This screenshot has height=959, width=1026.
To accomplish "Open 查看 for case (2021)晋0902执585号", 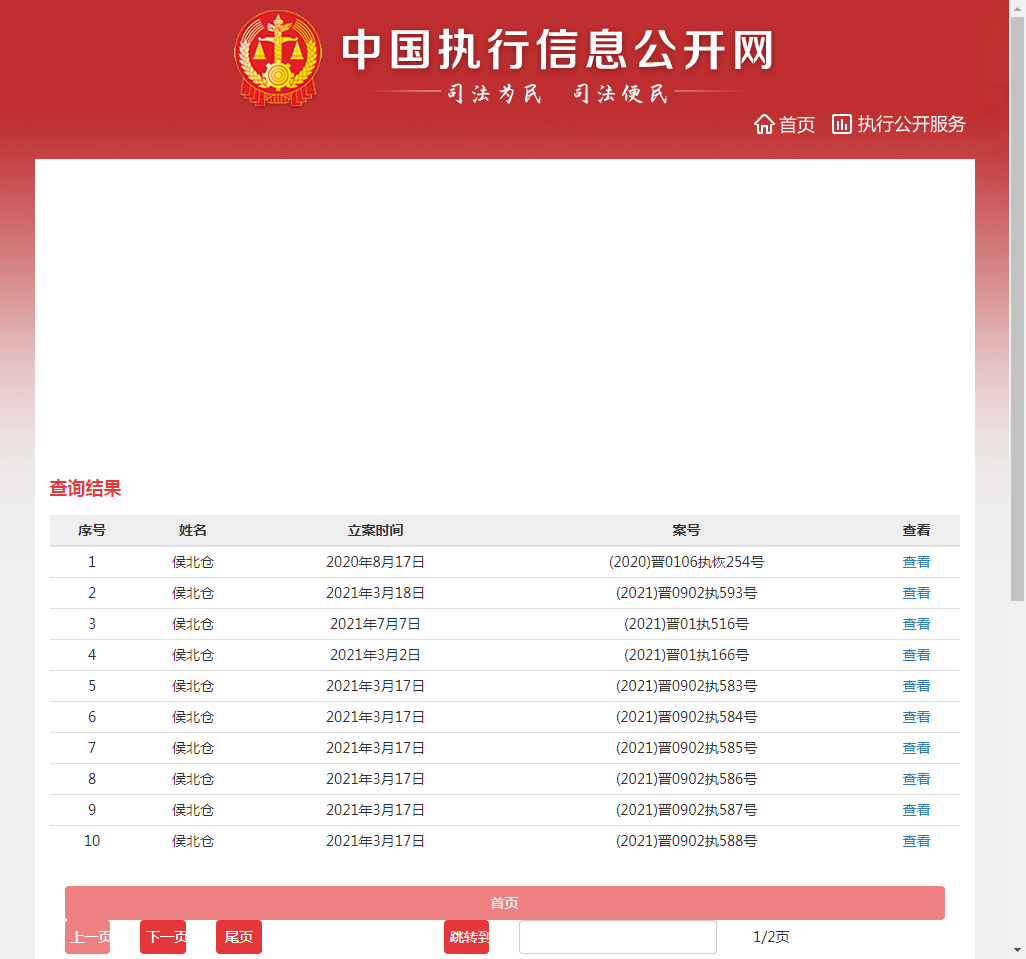I will pyautogui.click(x=916, y=748).
